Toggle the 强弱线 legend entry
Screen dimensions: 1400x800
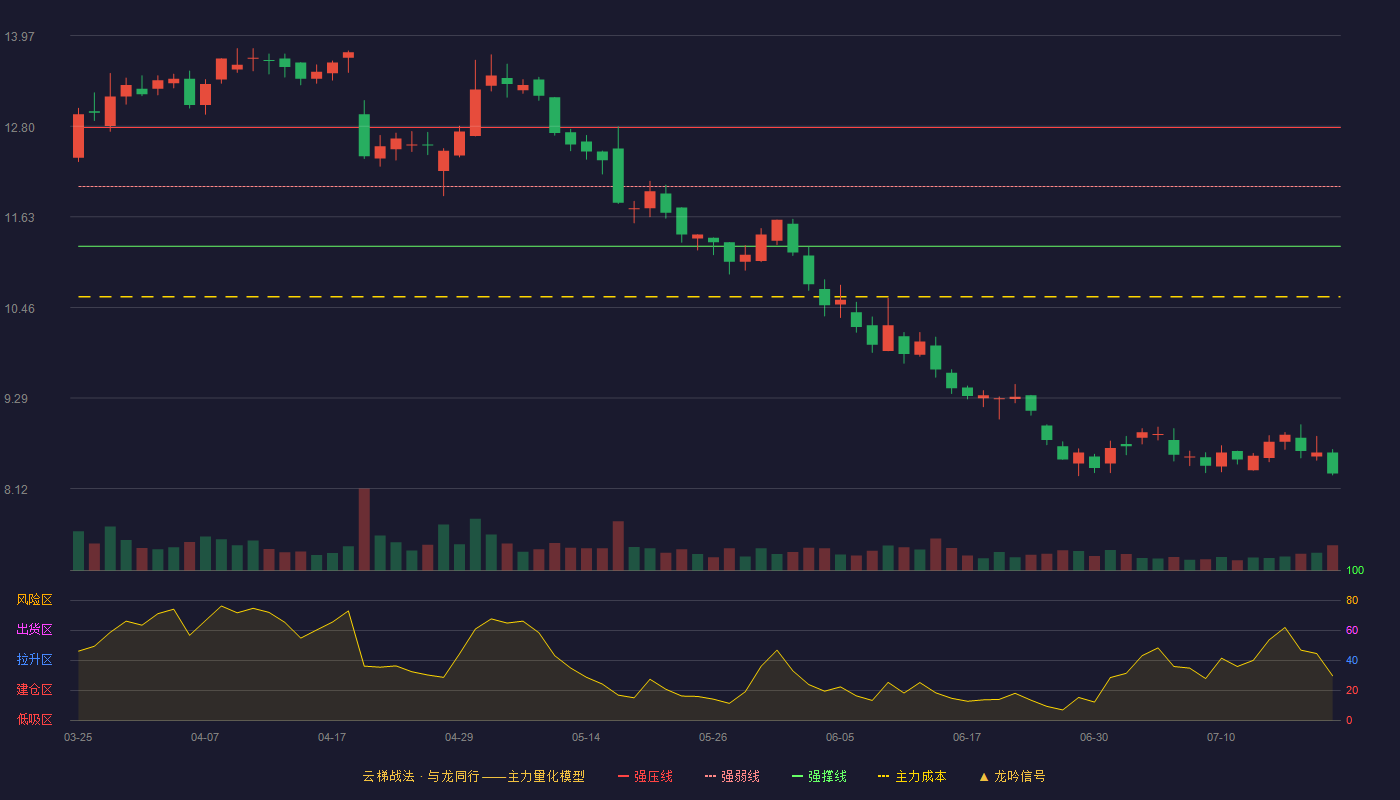coord(732,776)
